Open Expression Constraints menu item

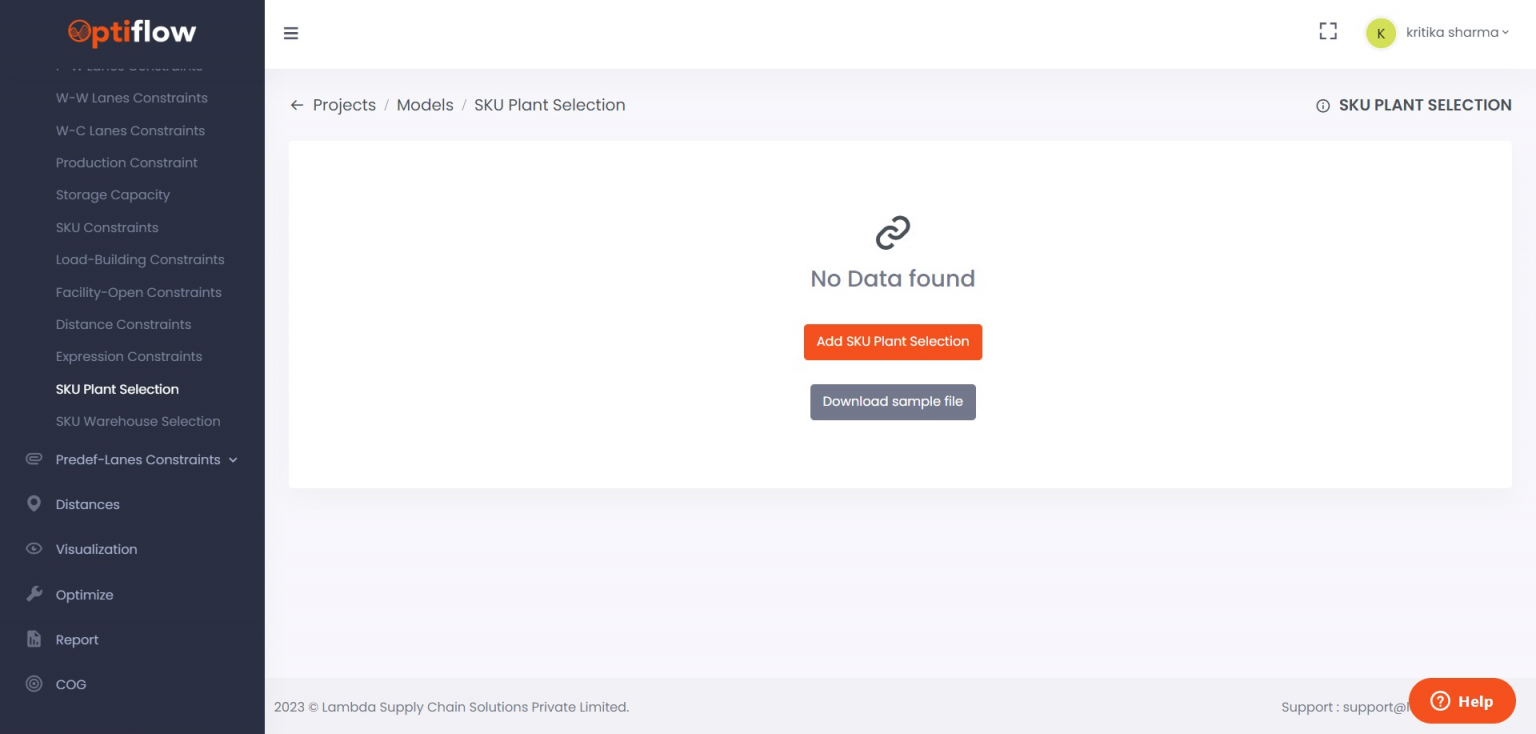(x=129, y=356)
